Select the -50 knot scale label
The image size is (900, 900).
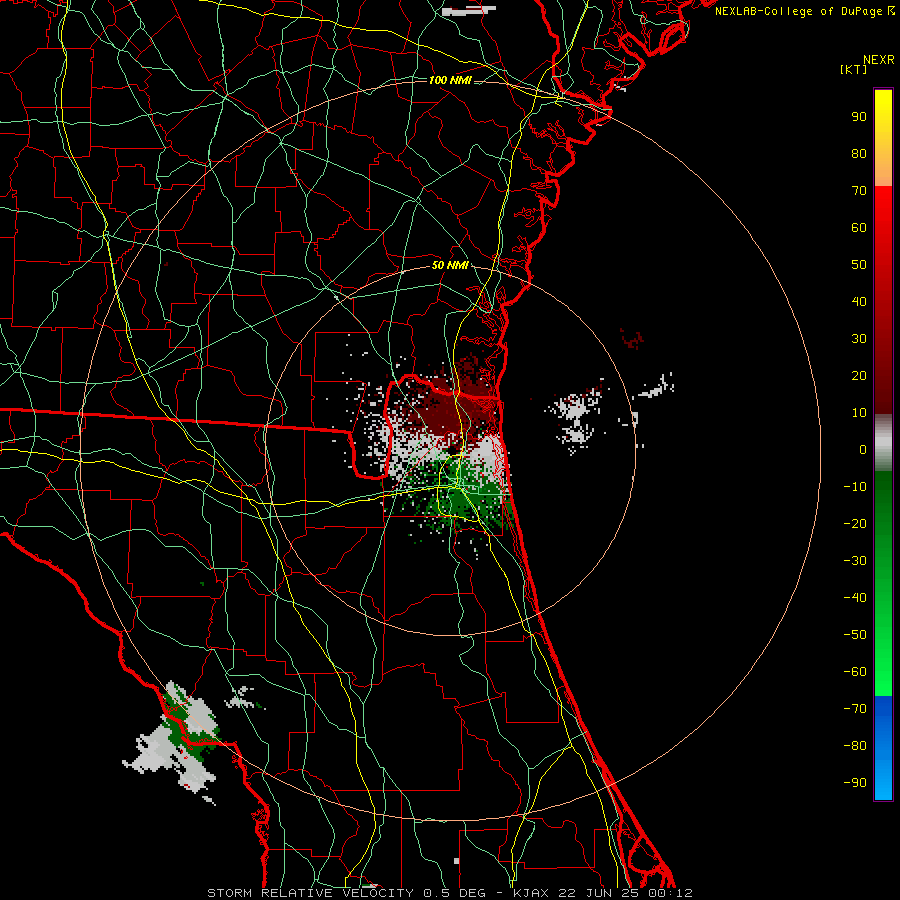pos(855,635)
